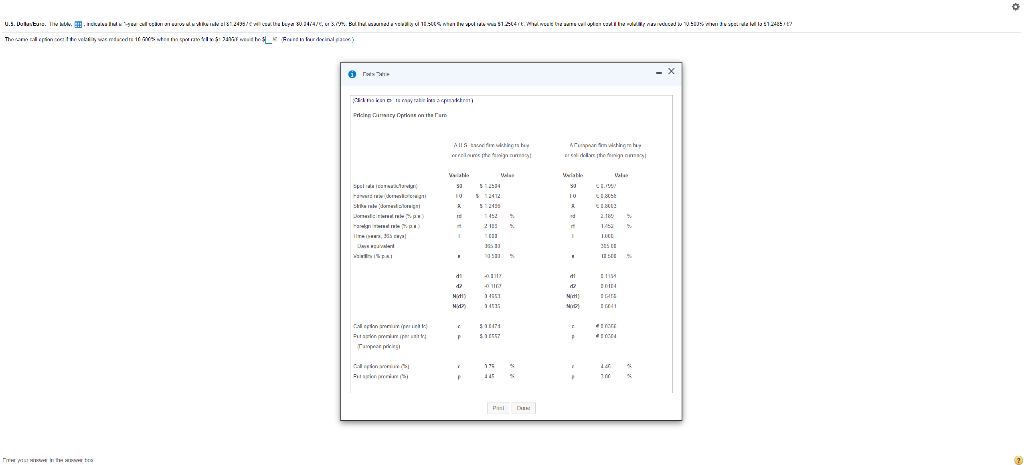Click the 'Data Table' dialog title
1024x465 pixels.
[x=377, y=74]
